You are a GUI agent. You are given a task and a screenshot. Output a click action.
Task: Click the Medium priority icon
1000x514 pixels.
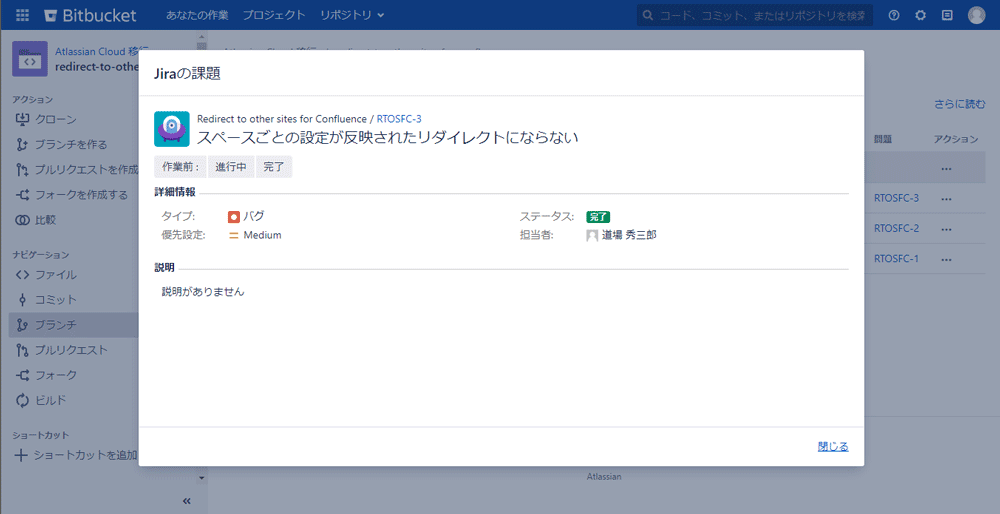pos(233,235)
